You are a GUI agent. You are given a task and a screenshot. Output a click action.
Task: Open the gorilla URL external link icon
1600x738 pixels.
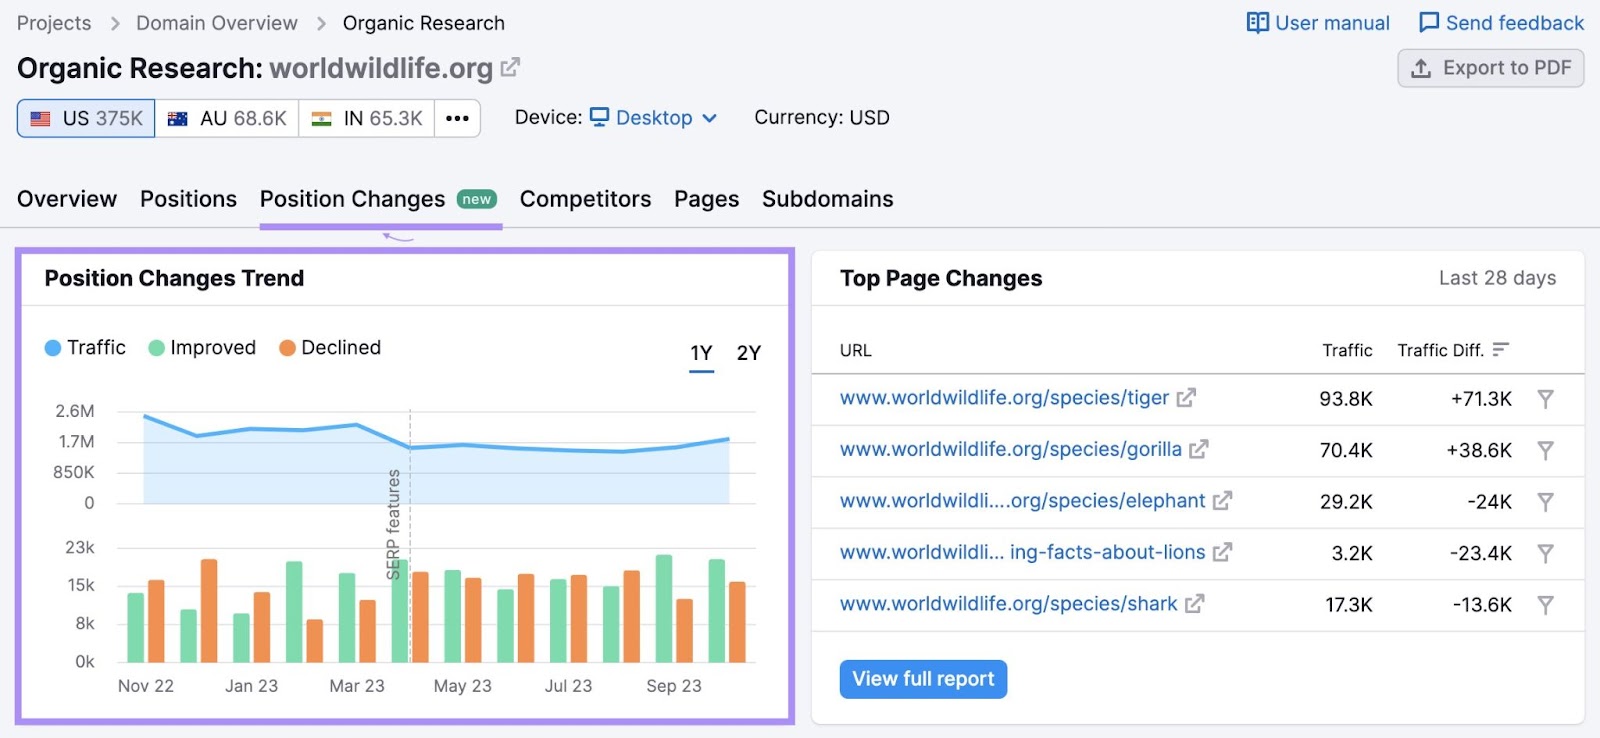click(1199, 449)
